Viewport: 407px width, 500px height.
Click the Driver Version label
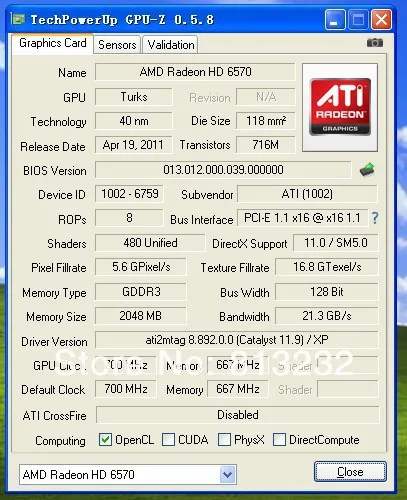click(x=54, y=342)
